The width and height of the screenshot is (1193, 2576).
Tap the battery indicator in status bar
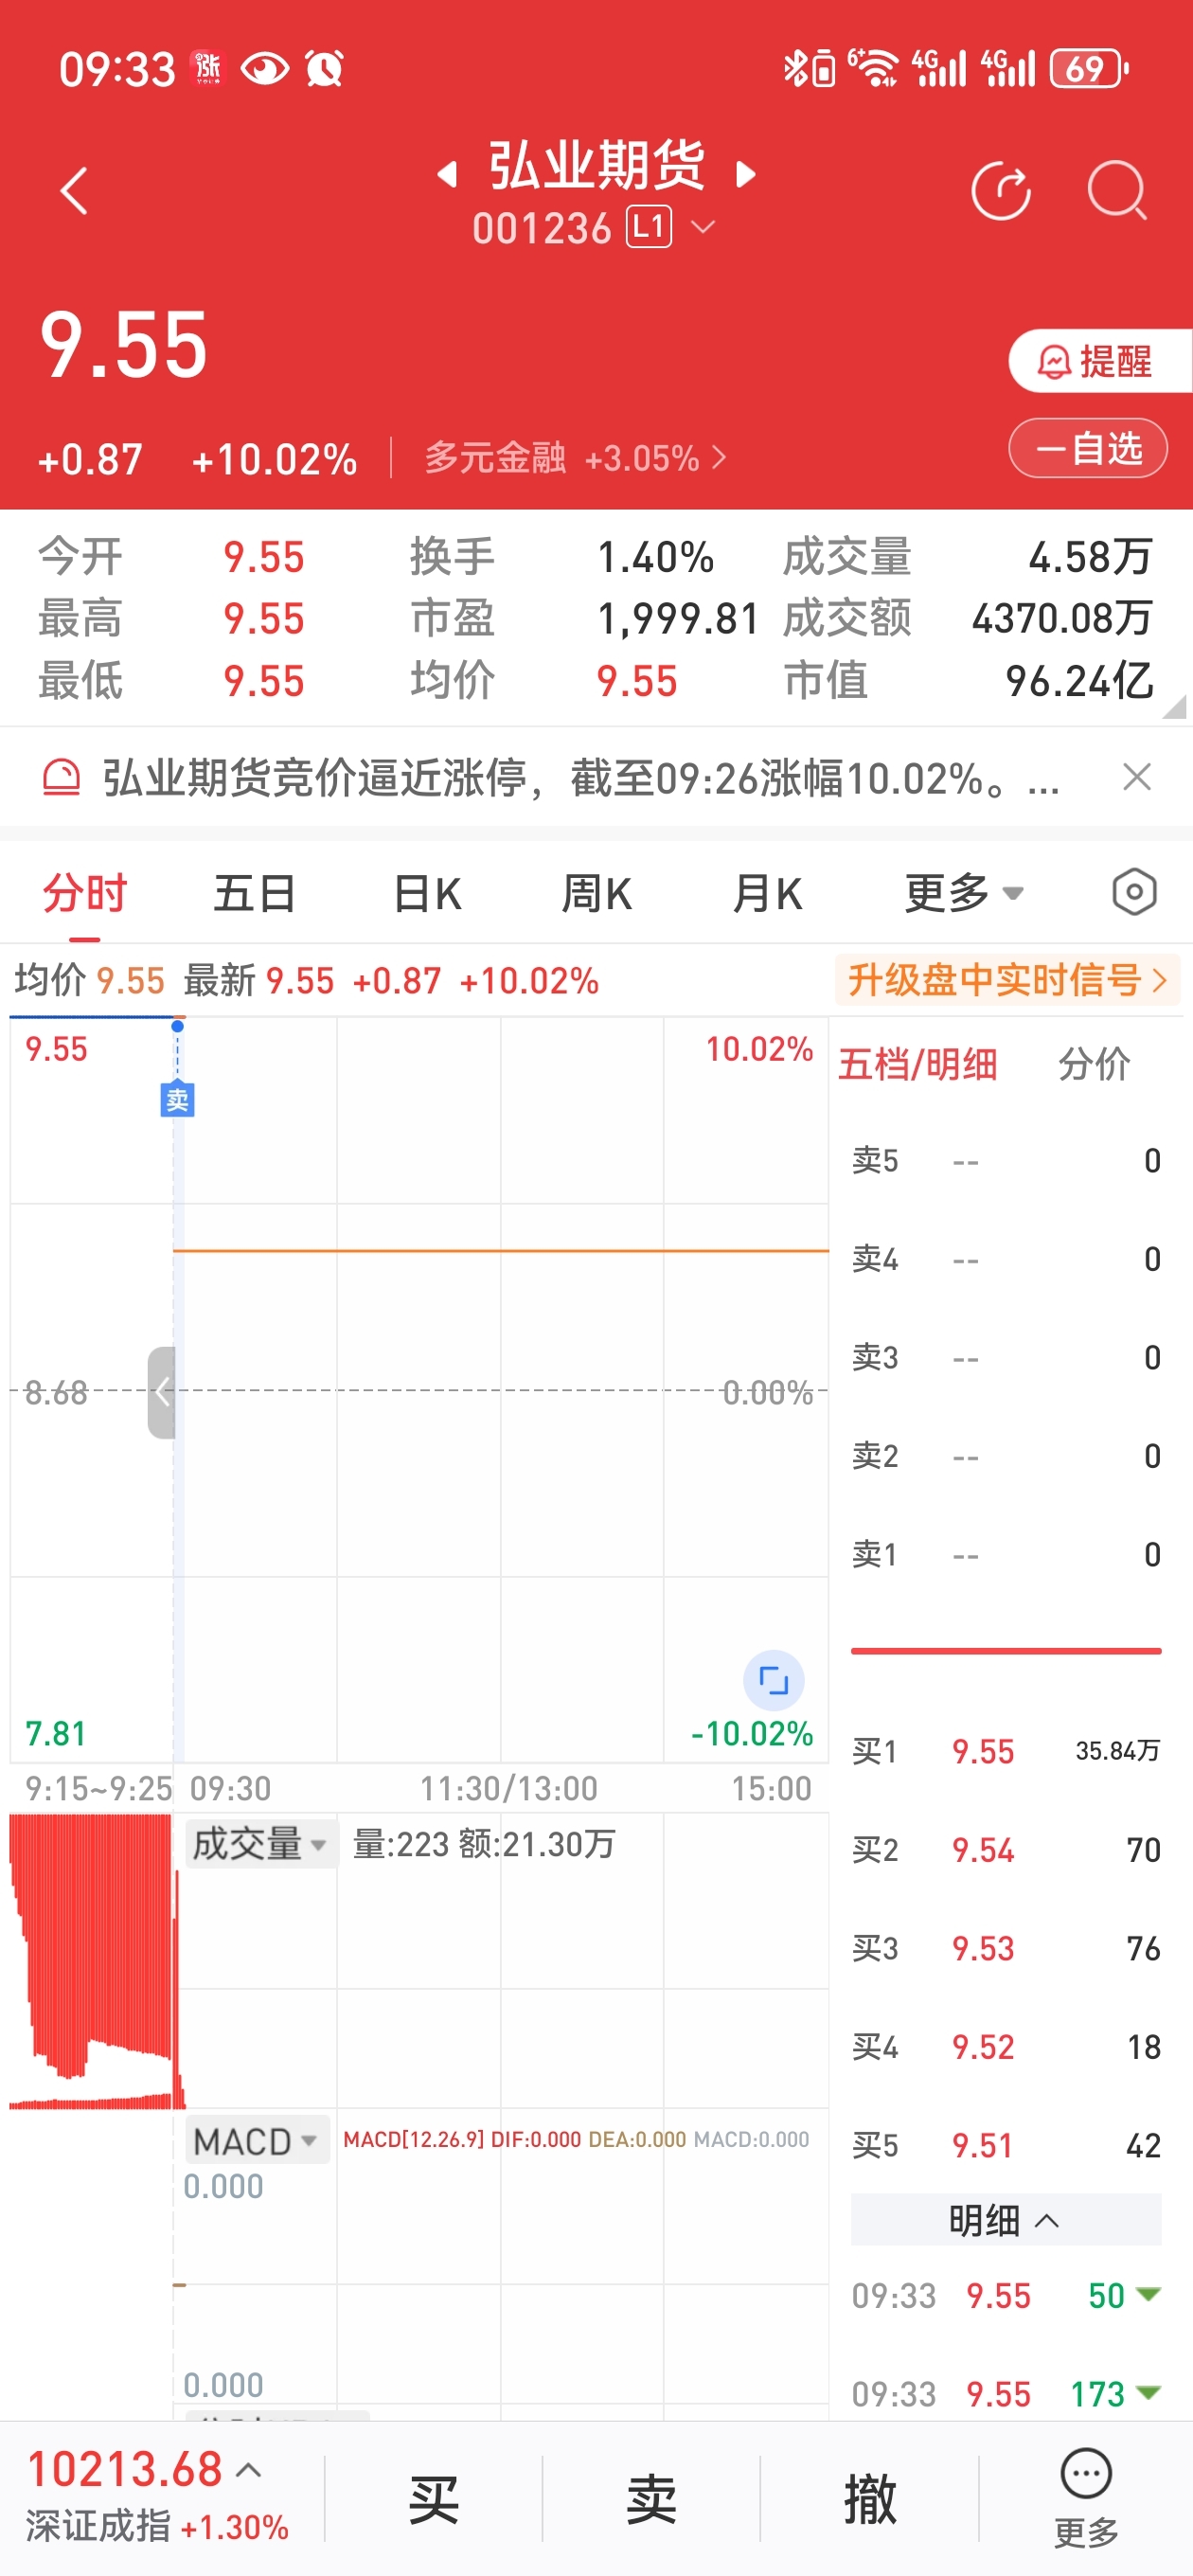pos(1089,69)
